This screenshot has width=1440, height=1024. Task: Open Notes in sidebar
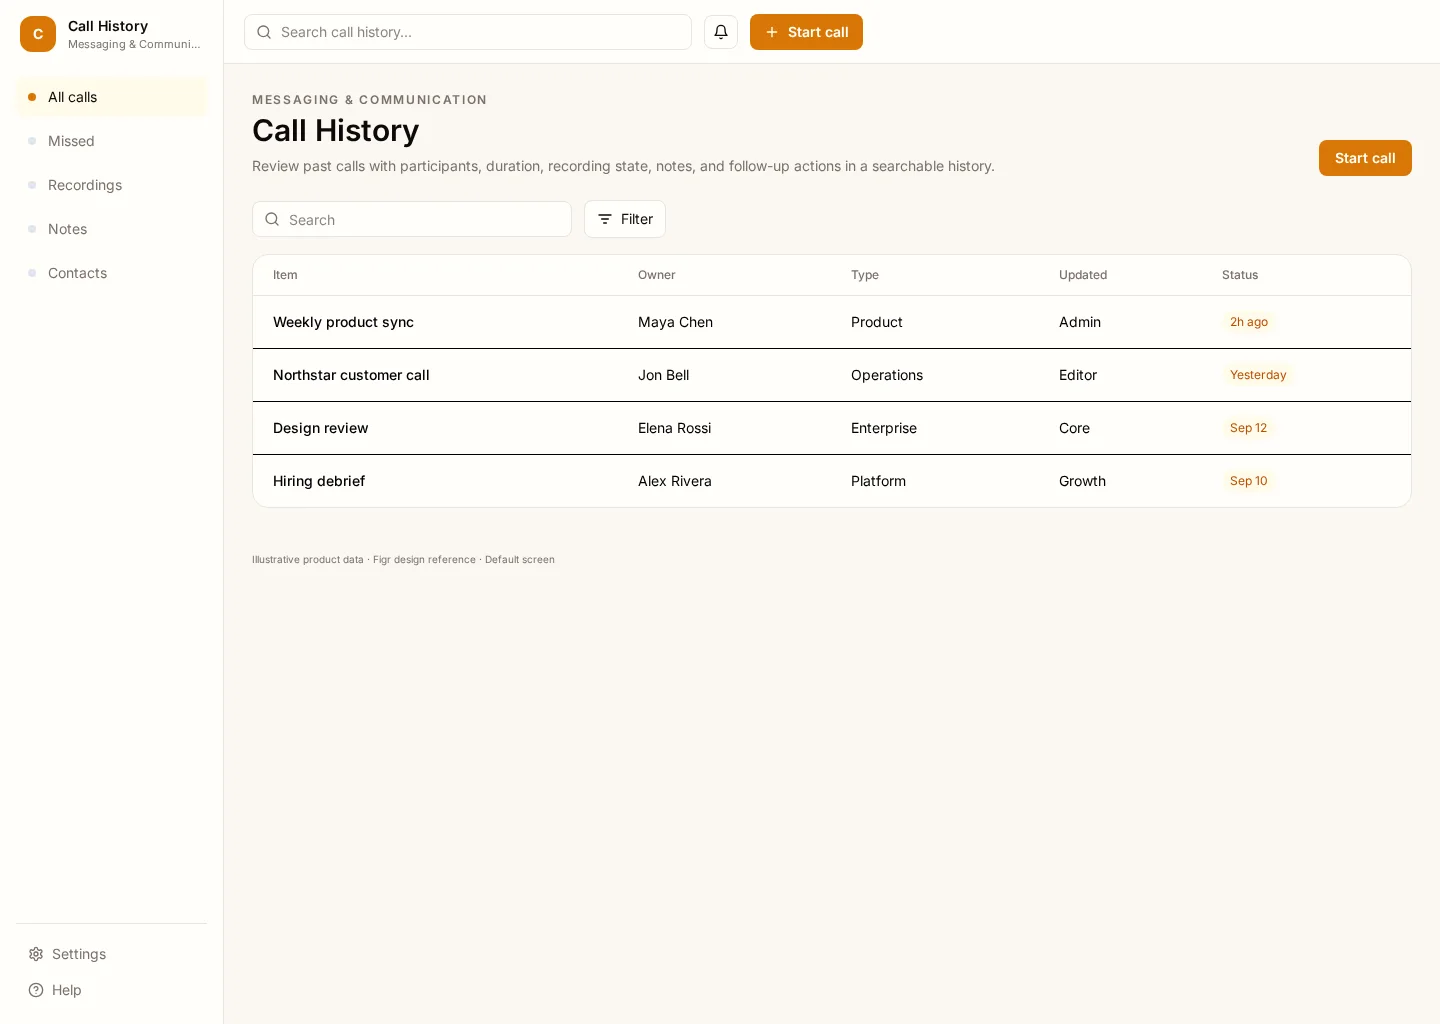pyautogui.click(x=112, y=229)
